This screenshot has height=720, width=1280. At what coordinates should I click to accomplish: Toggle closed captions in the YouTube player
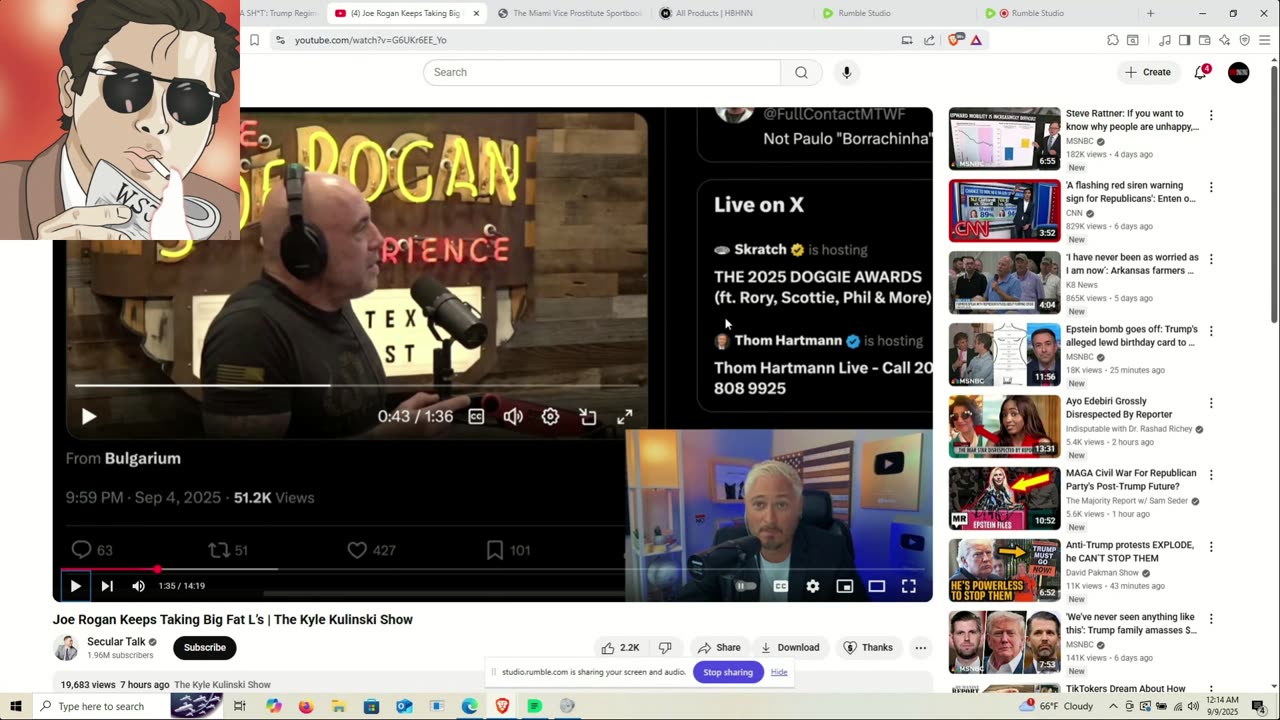point(781,586)
